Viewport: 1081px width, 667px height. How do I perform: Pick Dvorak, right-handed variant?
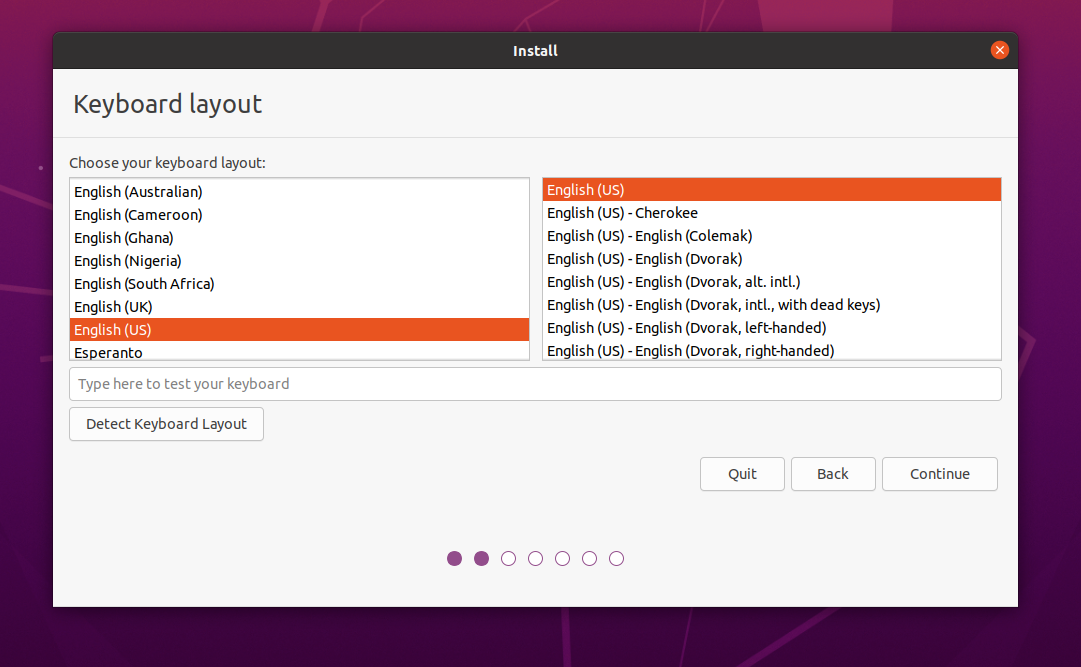[x=690, y=350]
